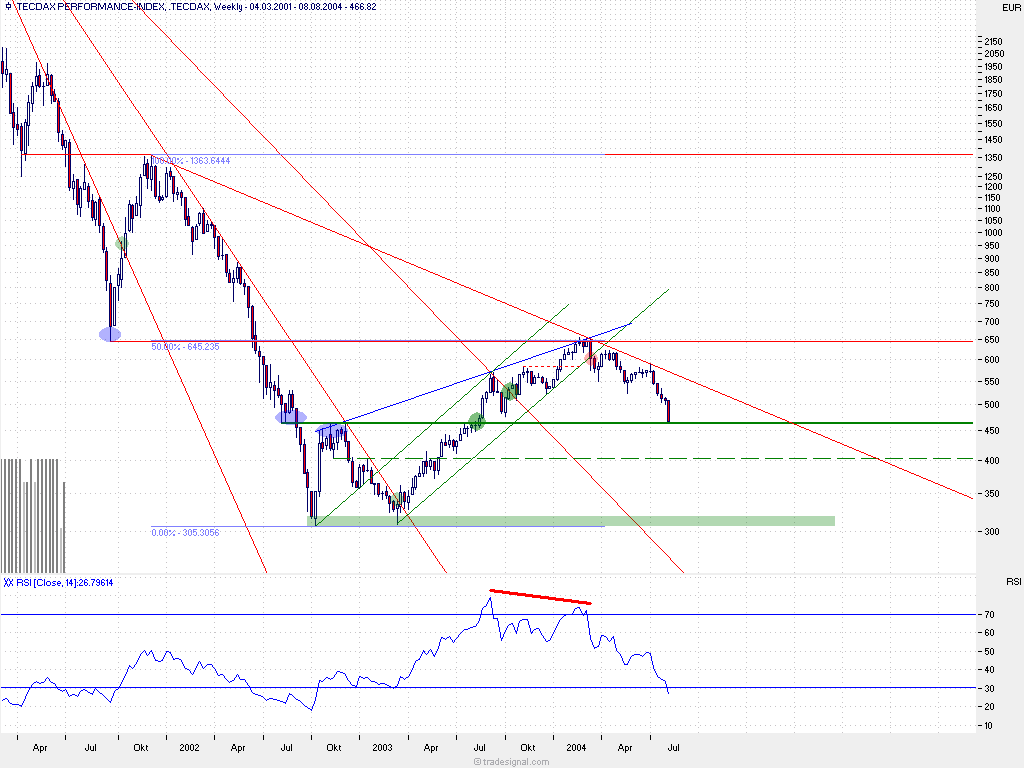The width and height of the screenshot is (1024, 768).
Task: Click the 2004 label on the time axis
Action: tap(577, 747)
